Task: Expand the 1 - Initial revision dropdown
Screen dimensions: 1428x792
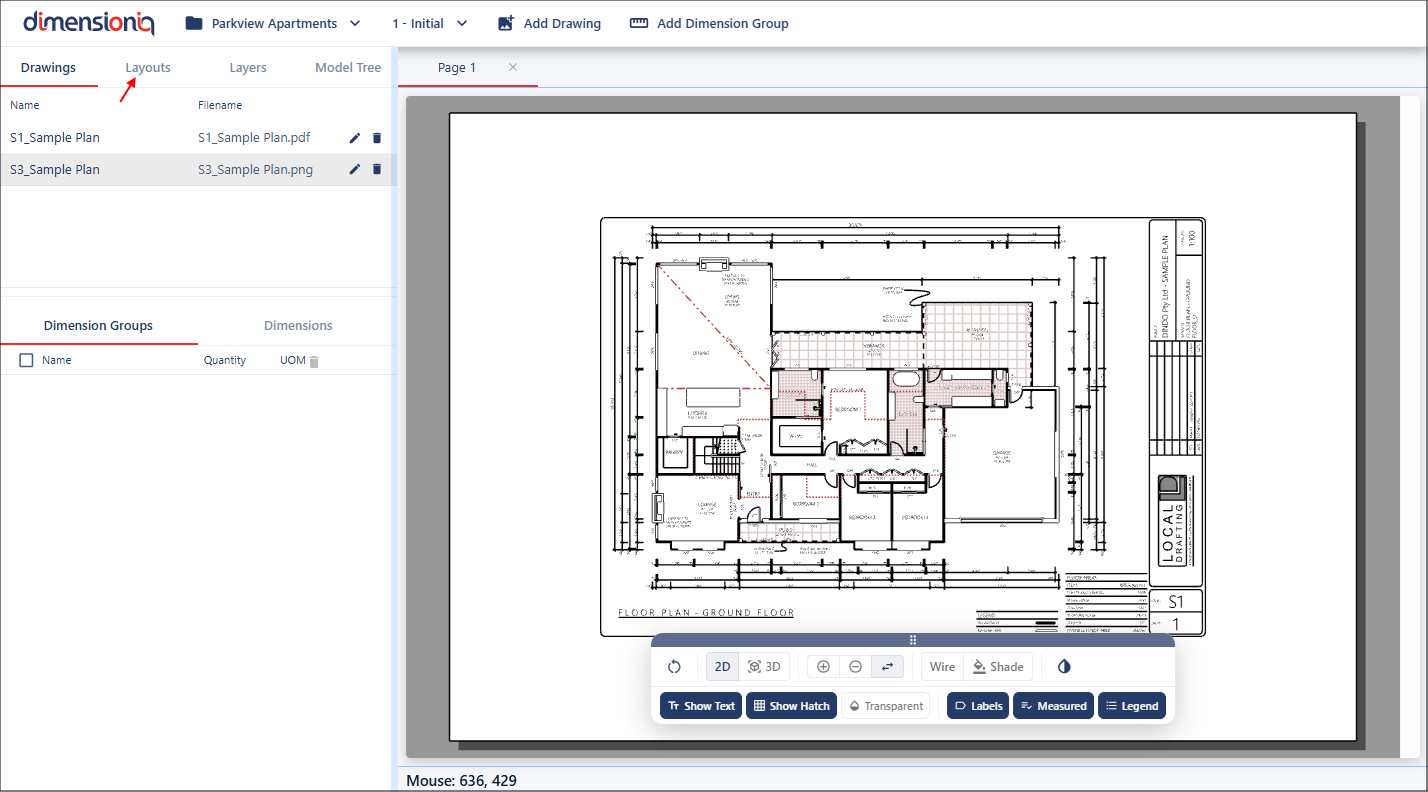Action: (429, 23)
